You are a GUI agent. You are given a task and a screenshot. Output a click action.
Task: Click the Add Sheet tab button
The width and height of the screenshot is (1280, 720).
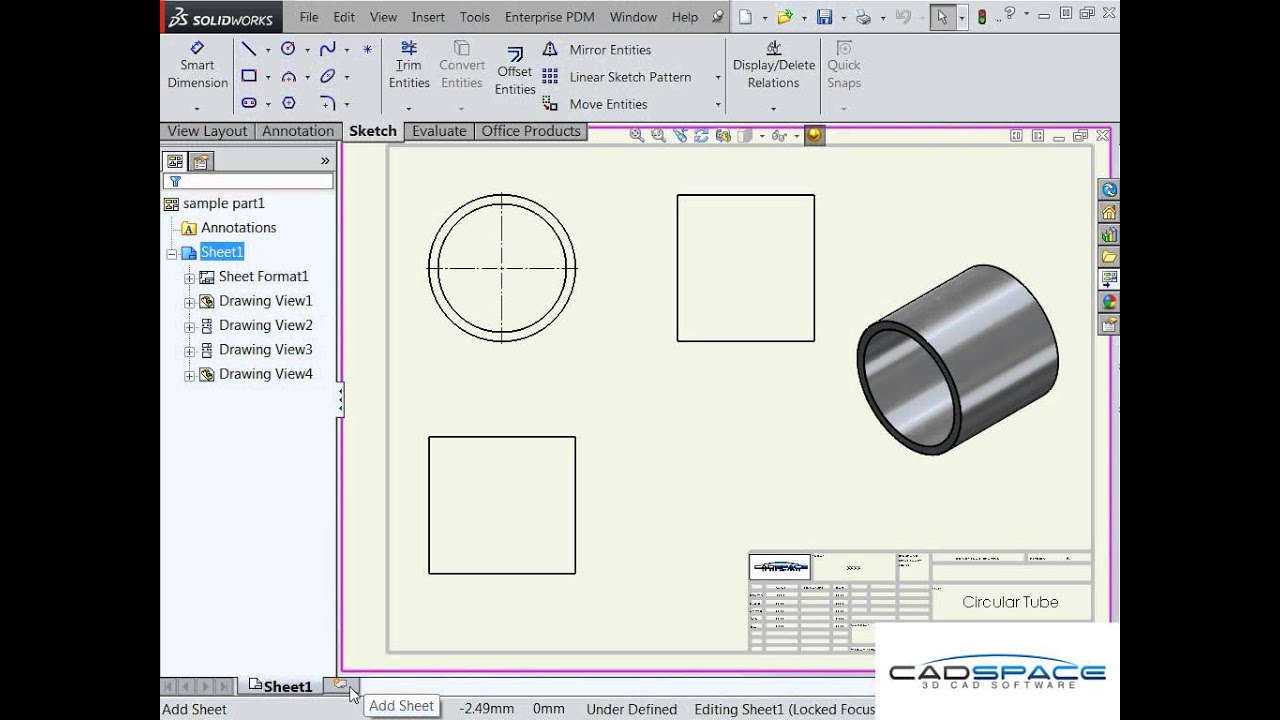coord(340,684)
